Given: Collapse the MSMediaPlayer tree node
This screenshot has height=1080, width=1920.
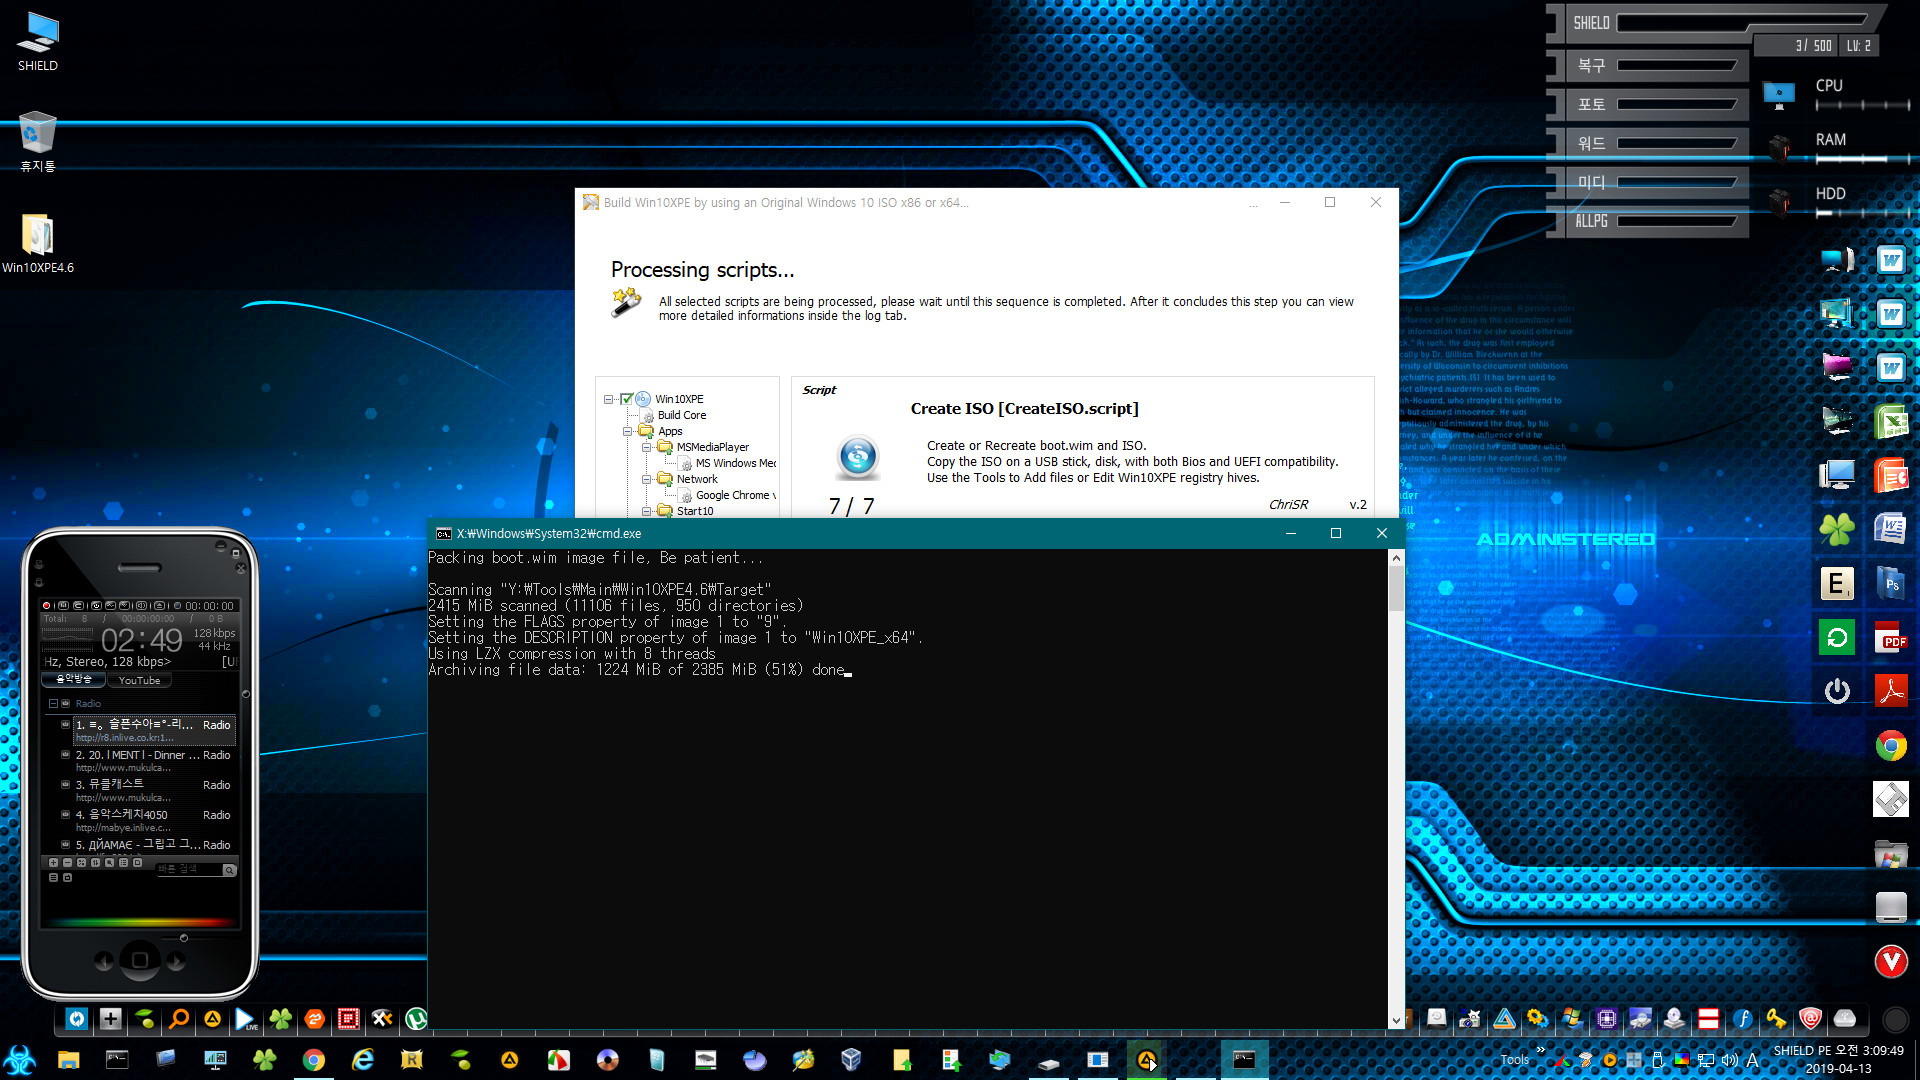Looking at the screenshot, I should 647,447.
